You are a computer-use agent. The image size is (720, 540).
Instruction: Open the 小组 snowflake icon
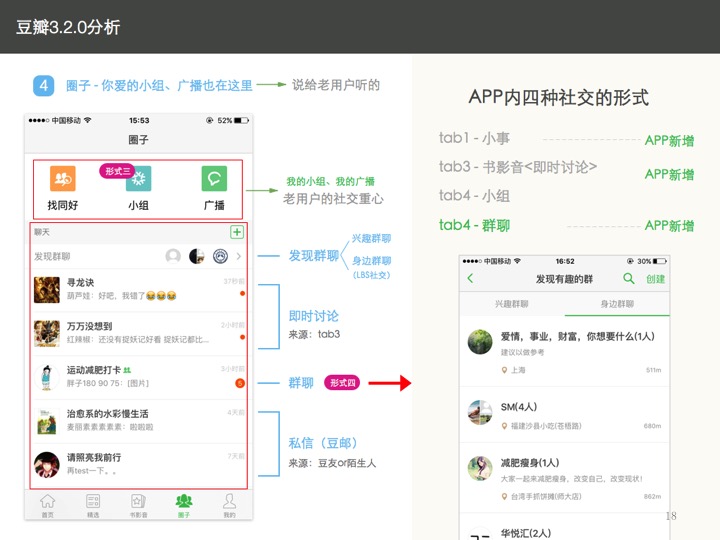[x=138, y=178]
